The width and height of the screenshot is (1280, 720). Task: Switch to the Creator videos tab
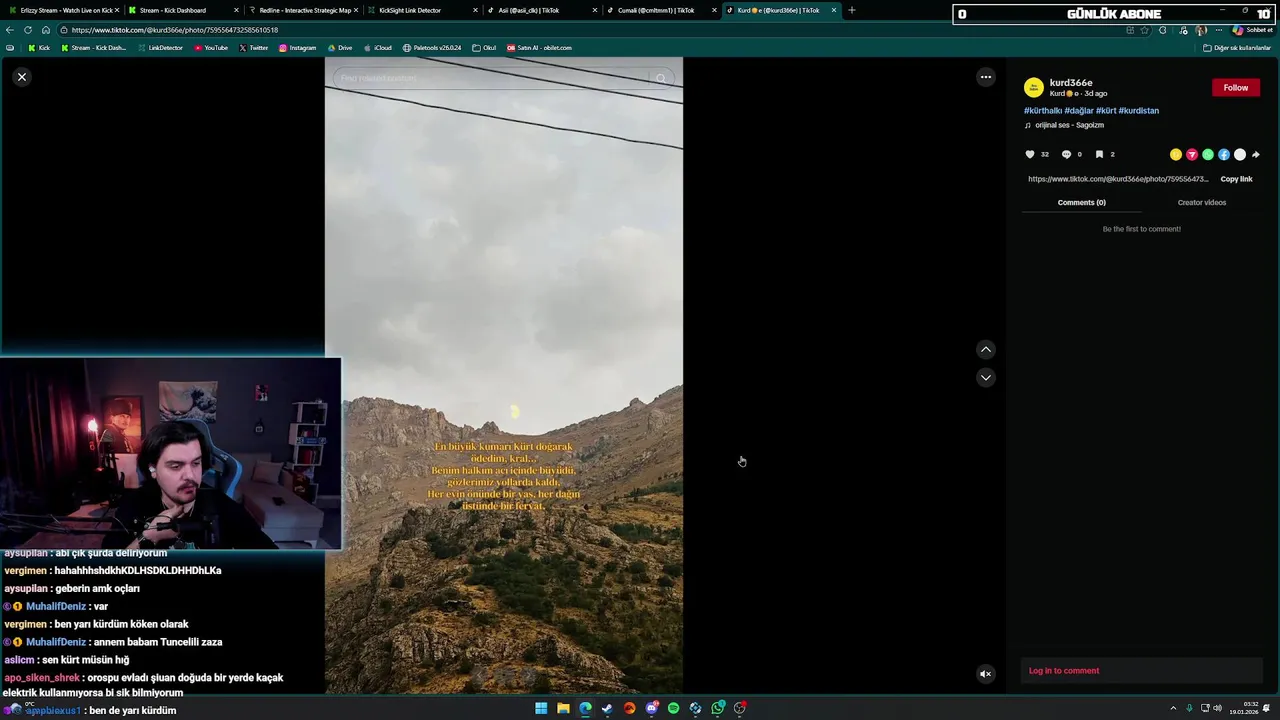[x=1201, y=203]
